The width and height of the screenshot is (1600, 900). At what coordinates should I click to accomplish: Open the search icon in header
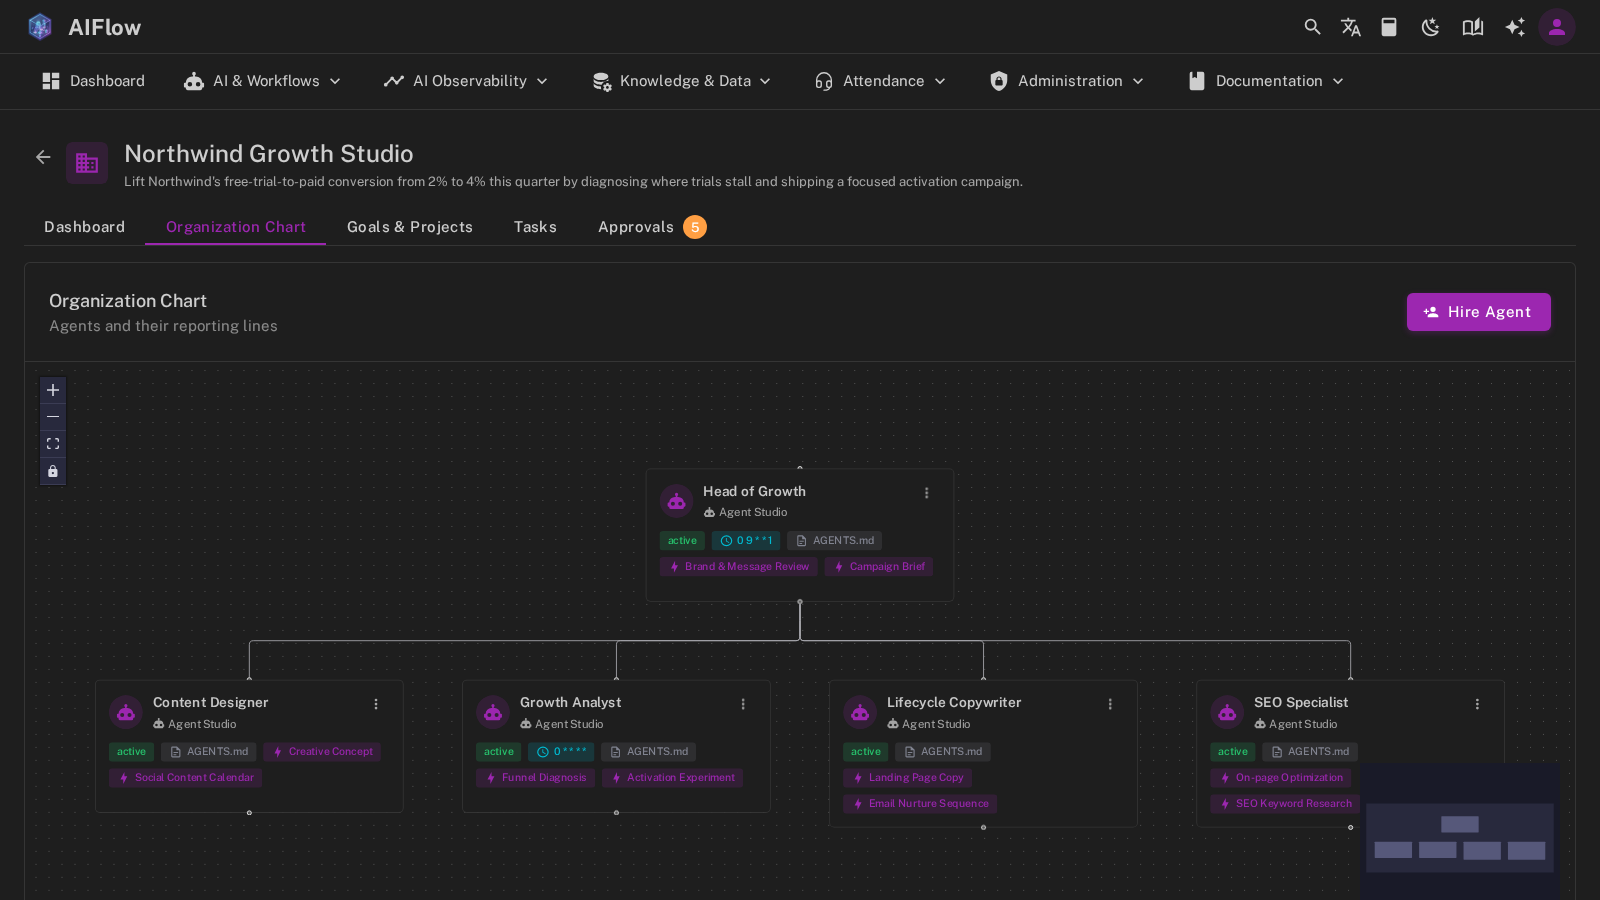click(x=1312, y=27)
